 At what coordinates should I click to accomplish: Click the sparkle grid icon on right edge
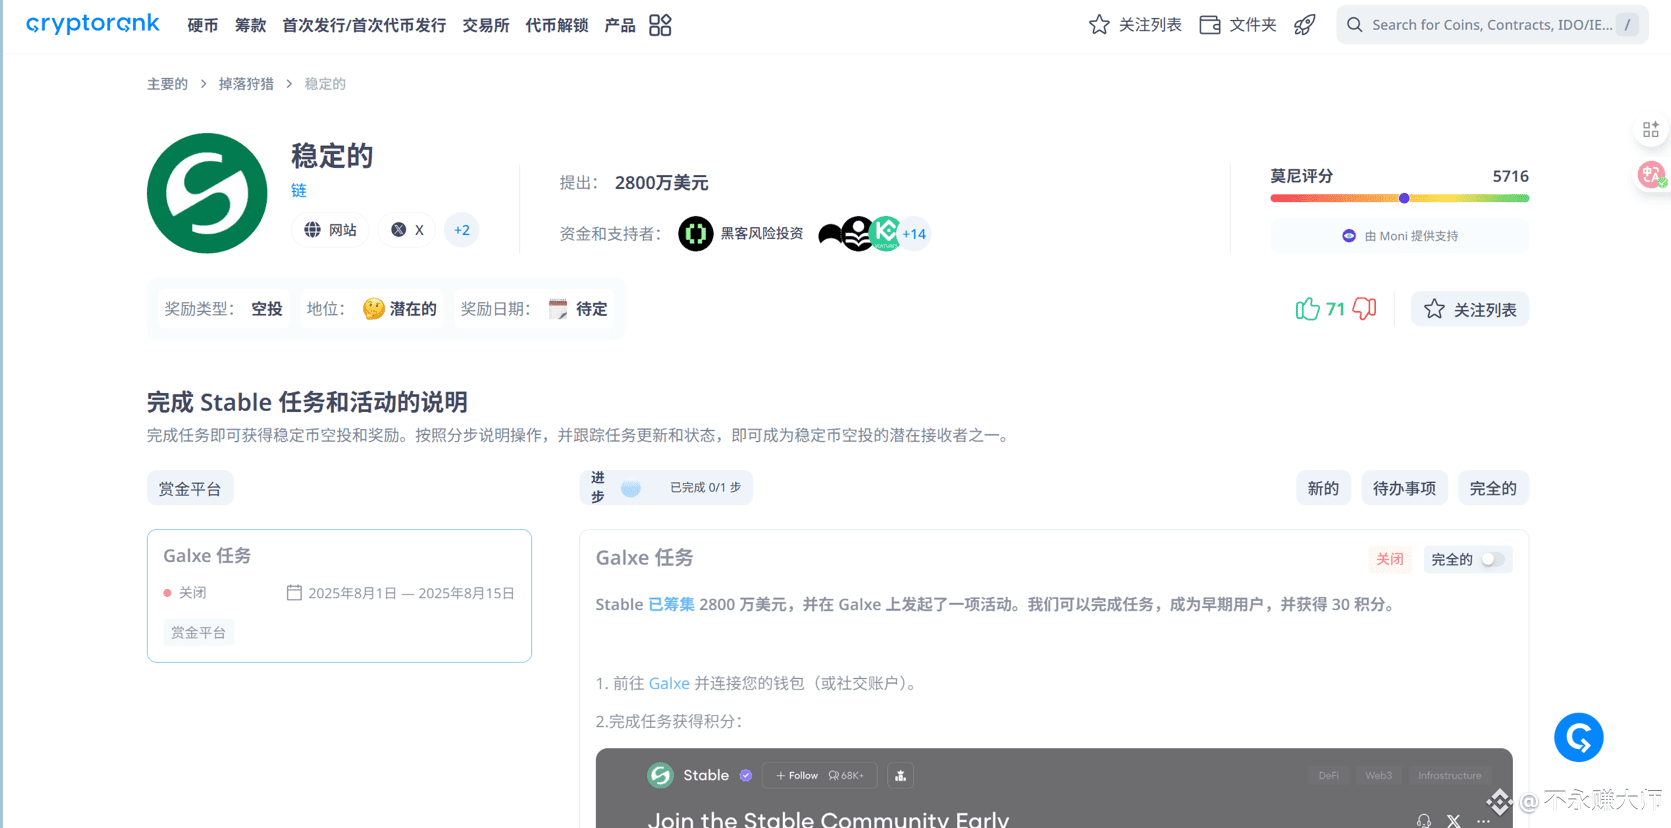pos(1651,130)
